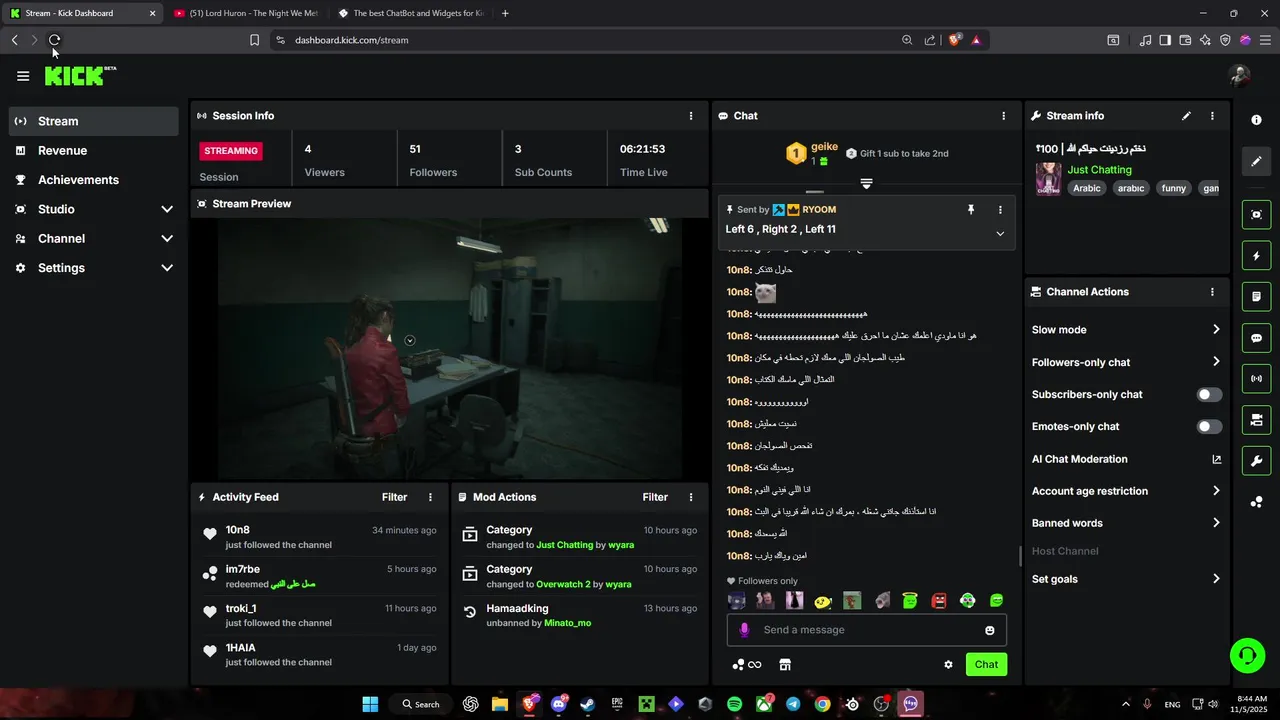Click the stream preview video
This screenshot has width=1280, height=720.
point(449,348)
